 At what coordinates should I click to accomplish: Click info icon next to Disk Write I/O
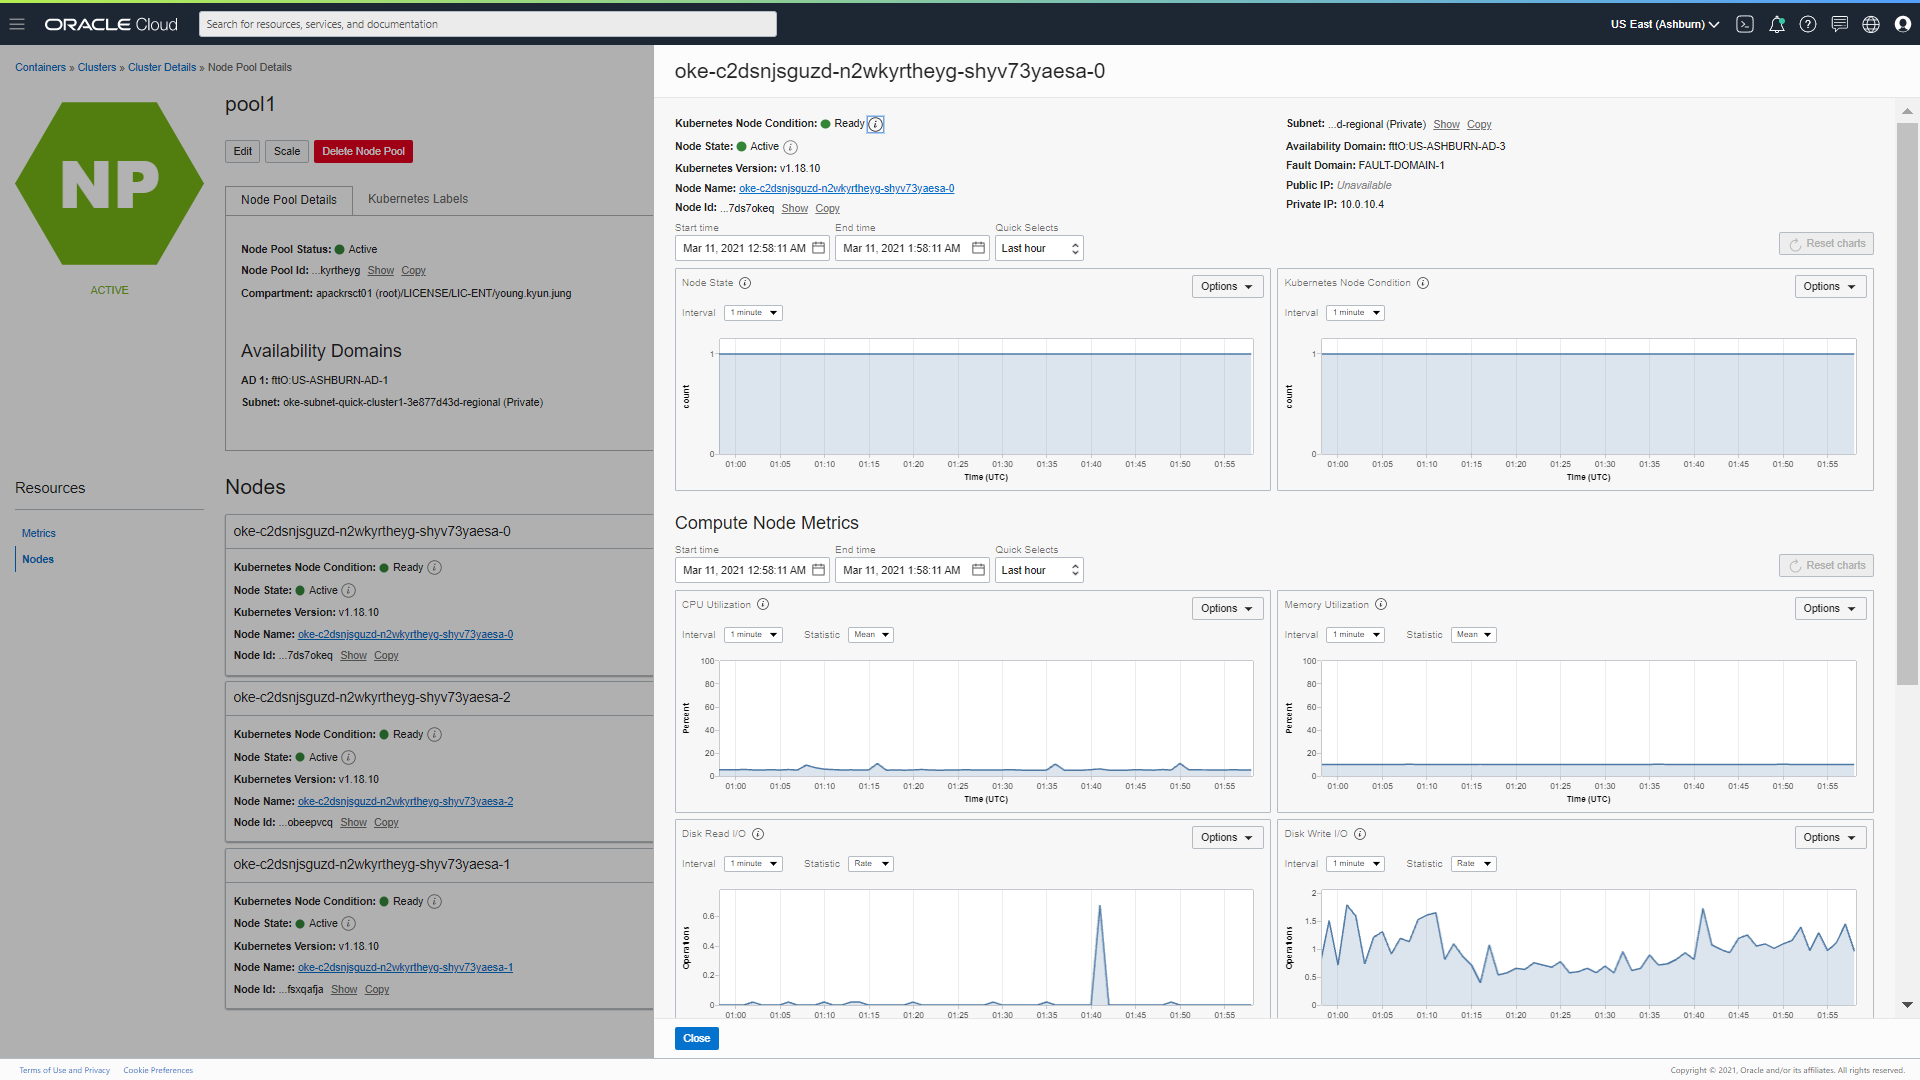(x=1360, y=834)
